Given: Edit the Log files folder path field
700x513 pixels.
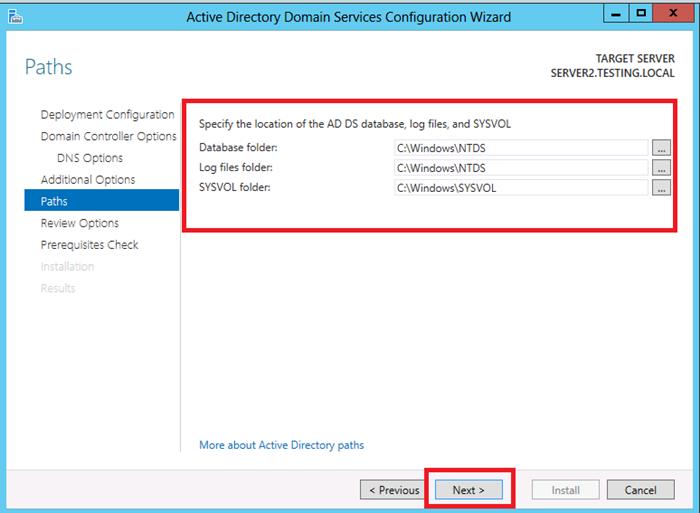Looking at the screenshot, I should pos(521,168).
